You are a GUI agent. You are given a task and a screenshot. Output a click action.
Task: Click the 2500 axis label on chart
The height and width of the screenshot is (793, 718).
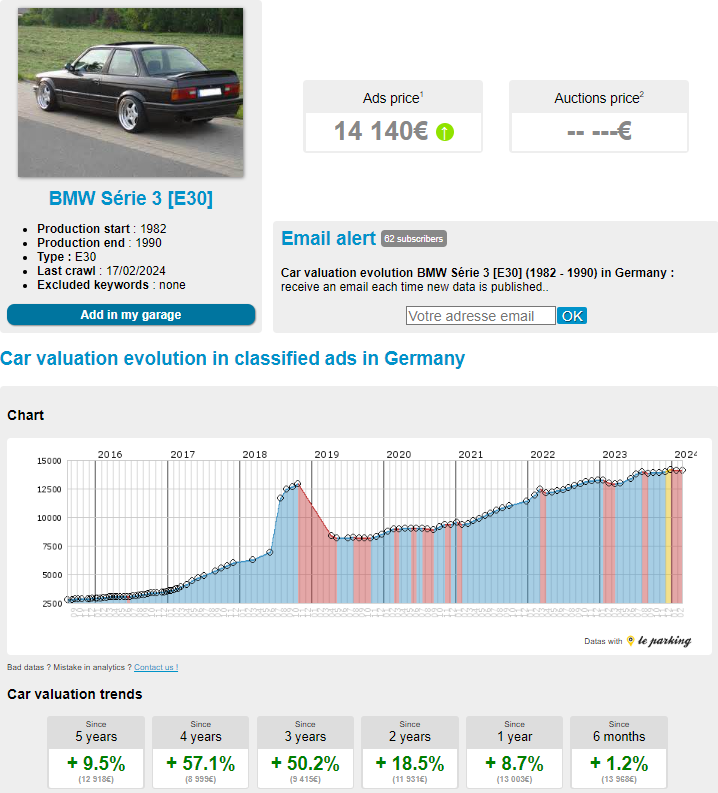[52, 603]
